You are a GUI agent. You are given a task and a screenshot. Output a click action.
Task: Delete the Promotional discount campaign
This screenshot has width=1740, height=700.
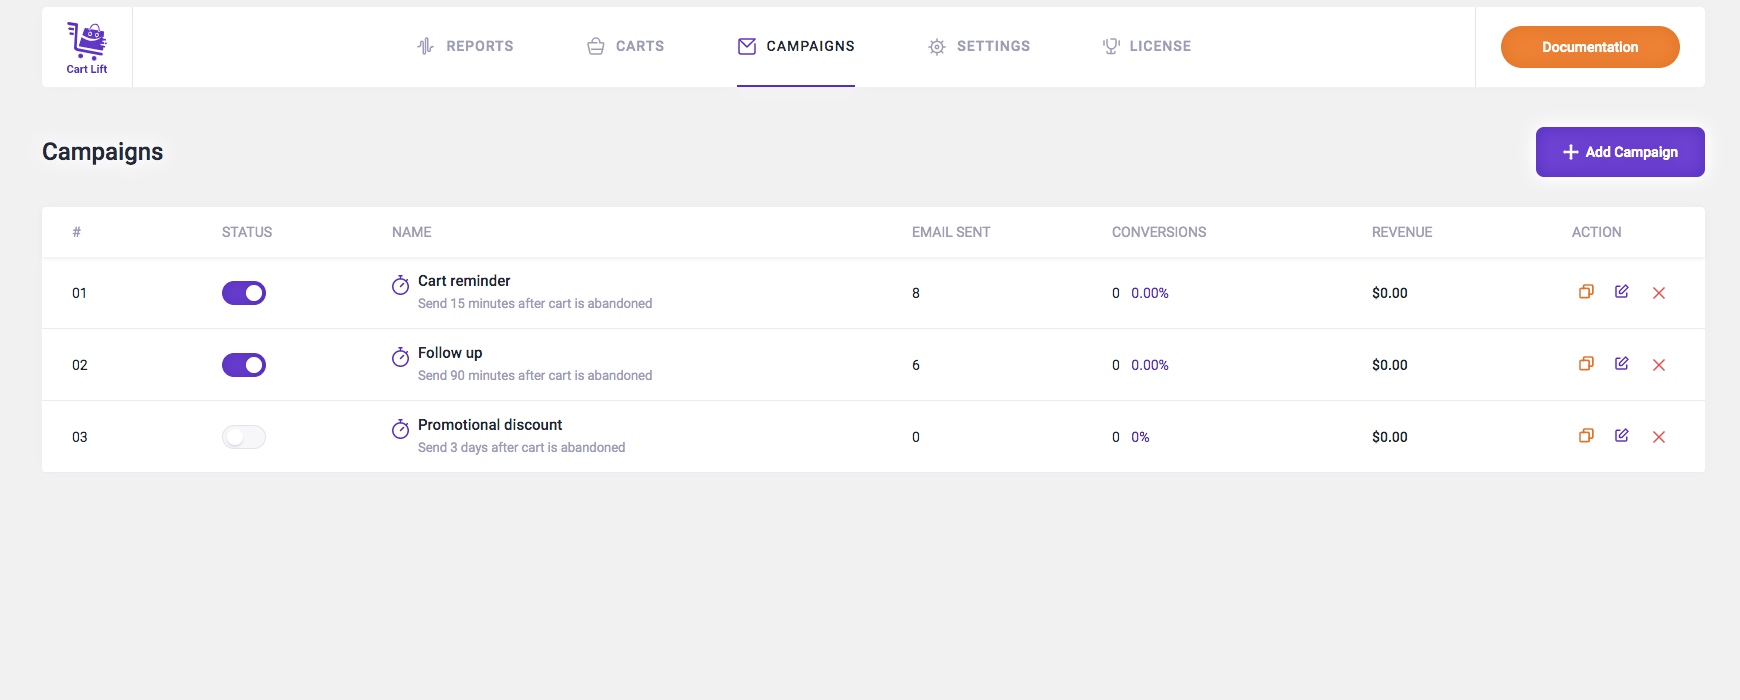point(1659,437)
